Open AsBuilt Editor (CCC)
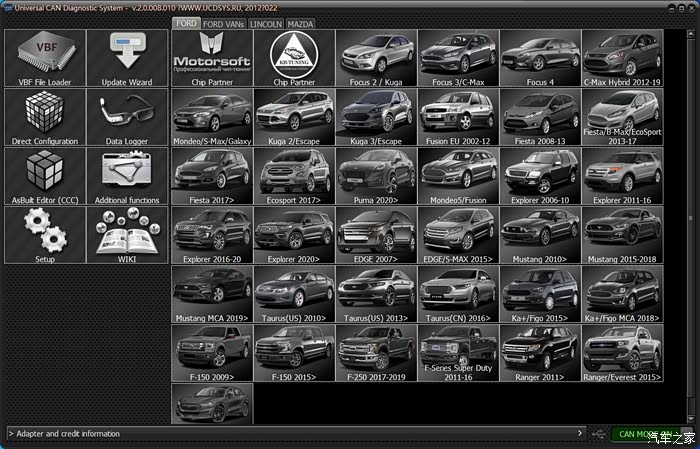 [45, 176]
